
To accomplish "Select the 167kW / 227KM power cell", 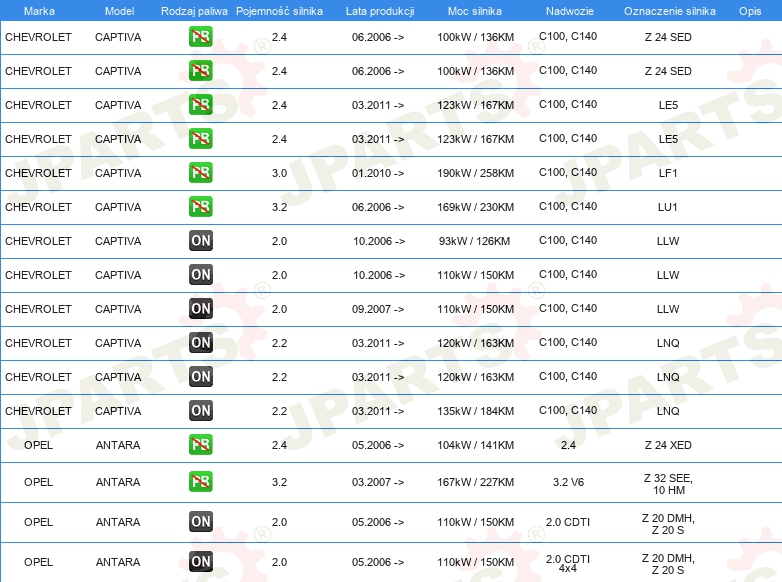I will tap(476, 482).
